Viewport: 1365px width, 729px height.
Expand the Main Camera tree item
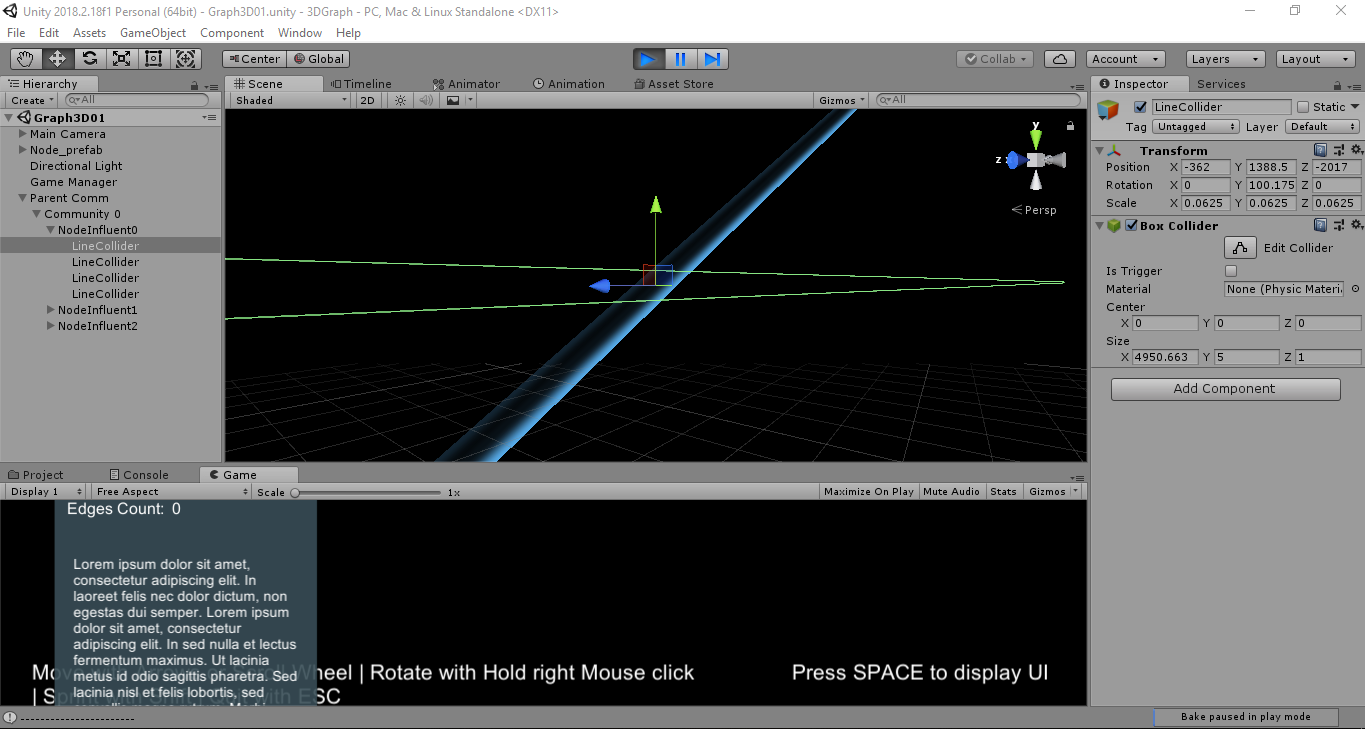click(23, 134)
